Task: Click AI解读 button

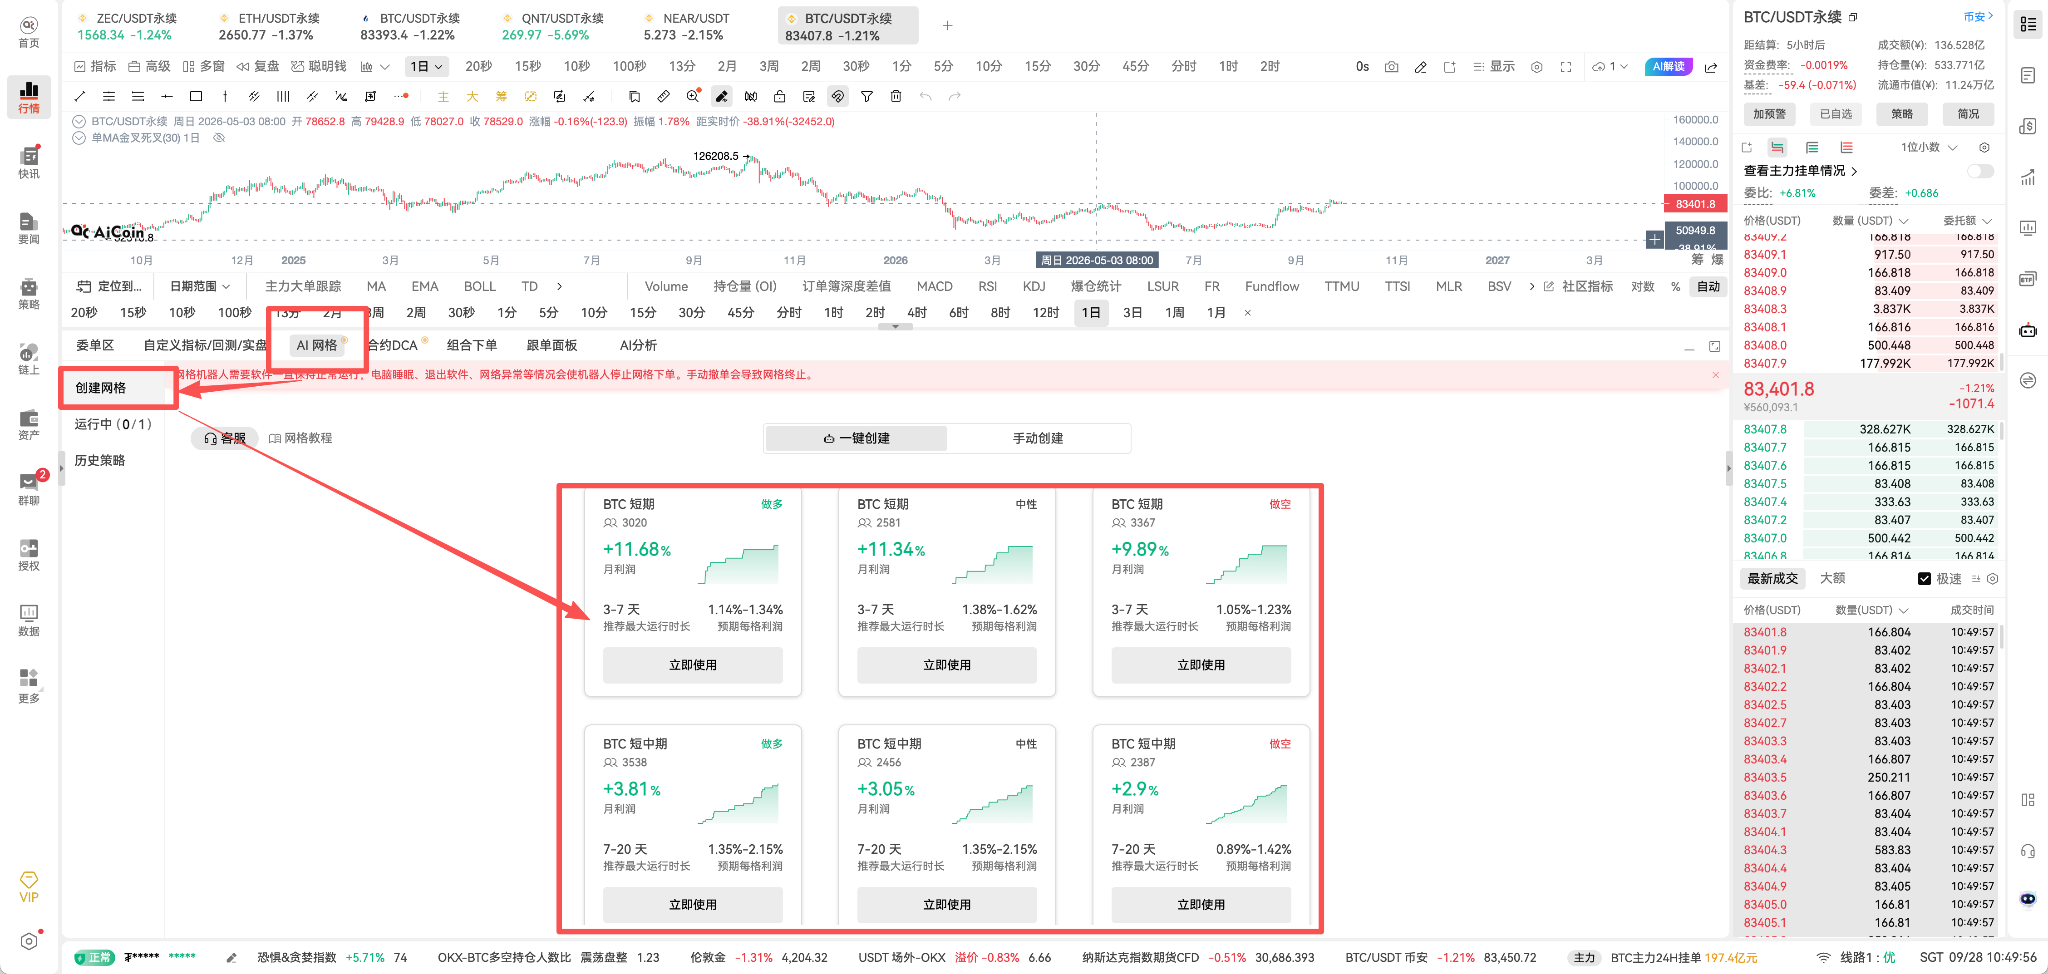Action: click(1668, 67)
